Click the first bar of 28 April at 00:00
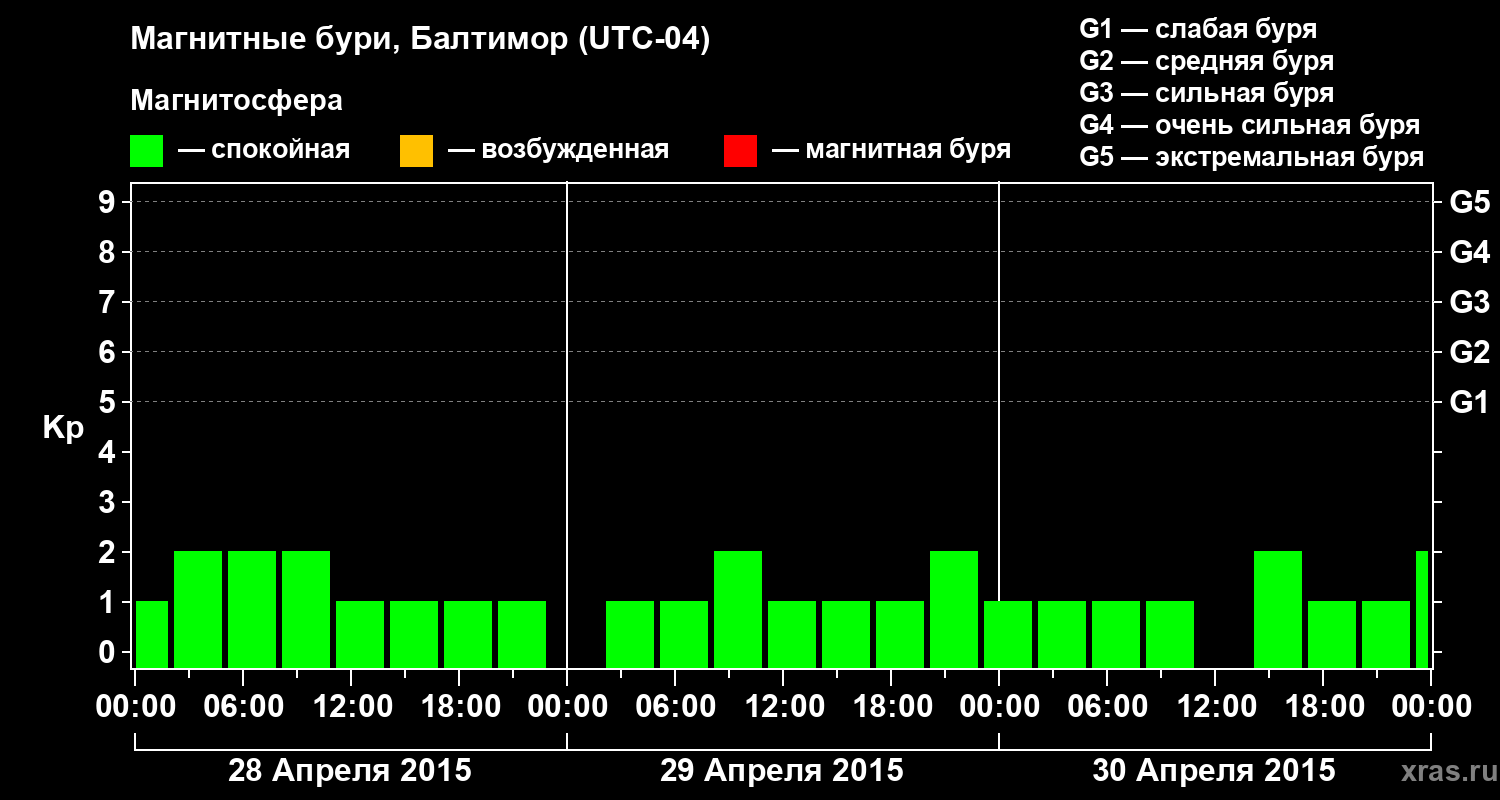1500x800 pixels. [x=152, y=634]
